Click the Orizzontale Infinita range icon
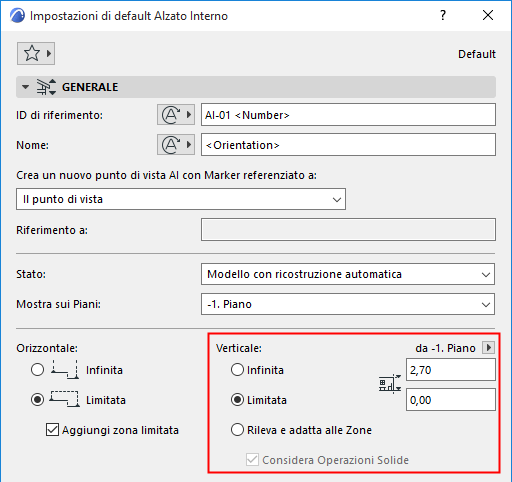 pyautogui.click(x=65, y=370)
